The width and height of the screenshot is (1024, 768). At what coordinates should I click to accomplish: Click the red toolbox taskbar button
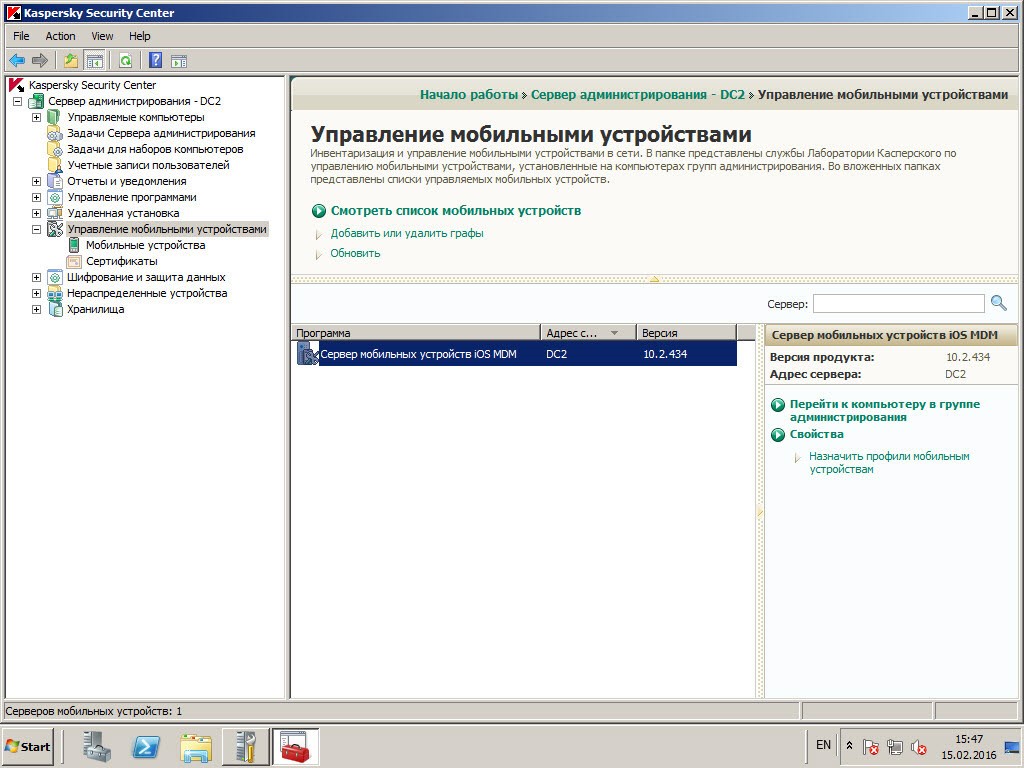[x=295, y=746]
